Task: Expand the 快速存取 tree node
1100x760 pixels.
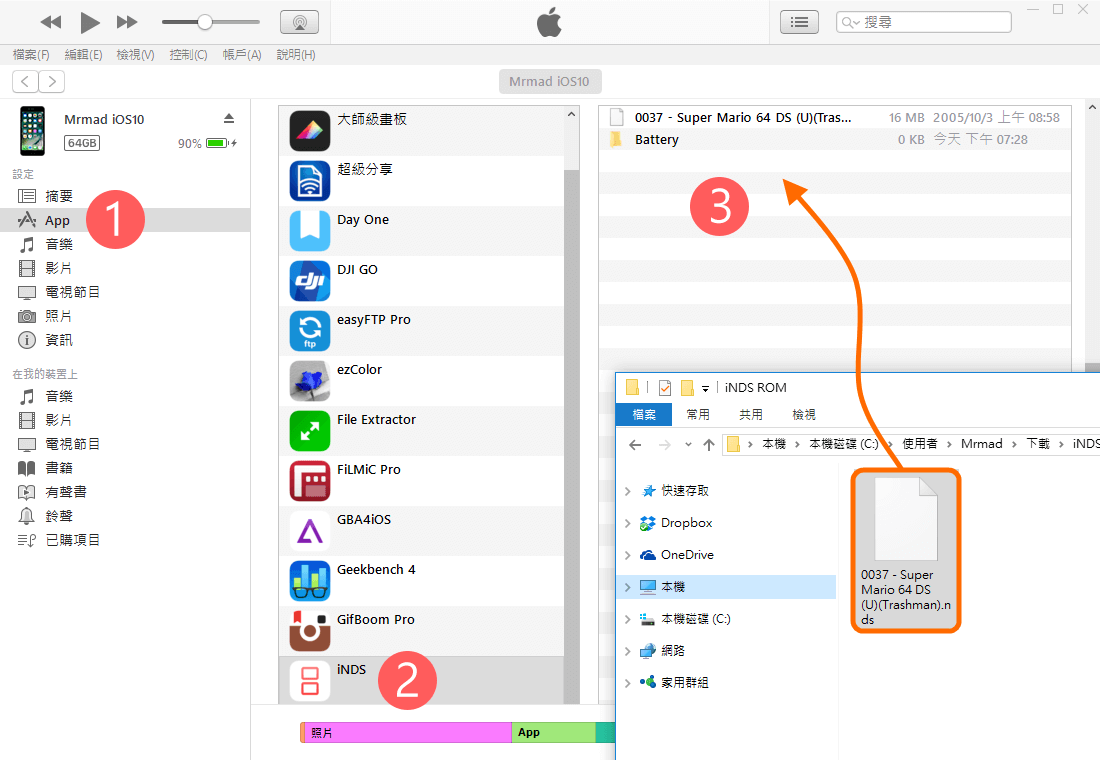Action: [628, 491]
